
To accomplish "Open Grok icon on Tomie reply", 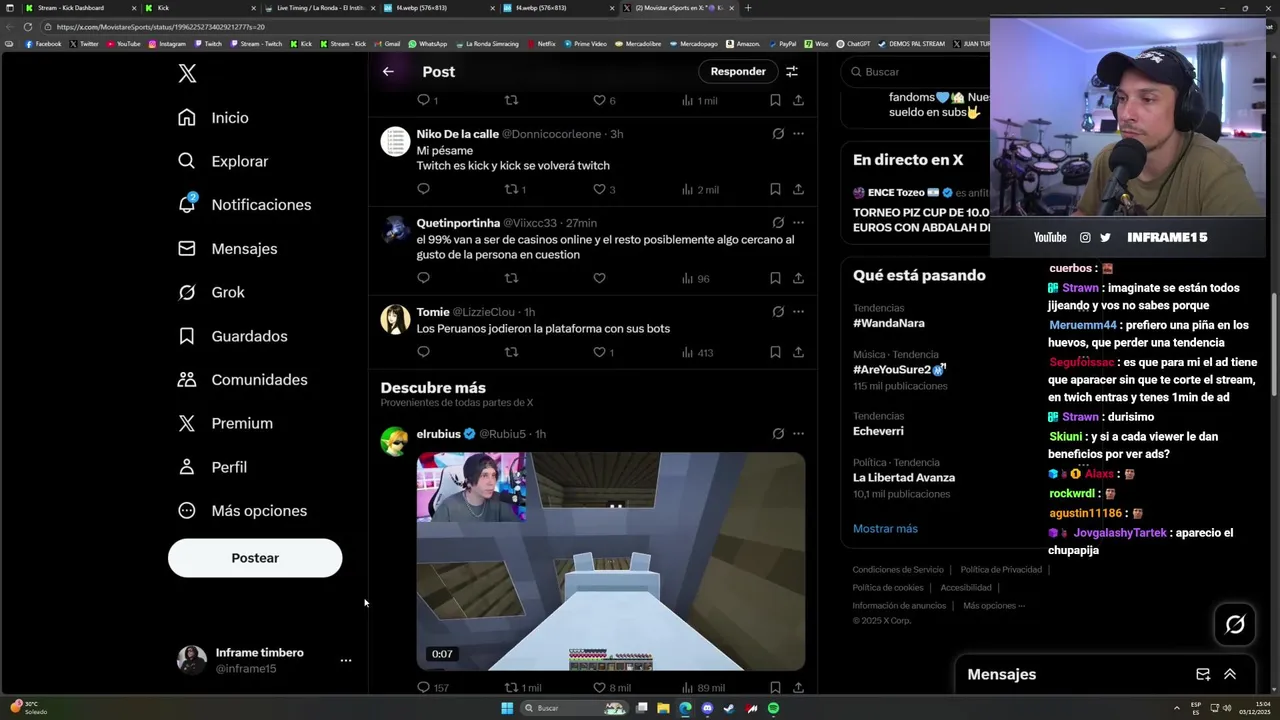I will coord(778,311).
